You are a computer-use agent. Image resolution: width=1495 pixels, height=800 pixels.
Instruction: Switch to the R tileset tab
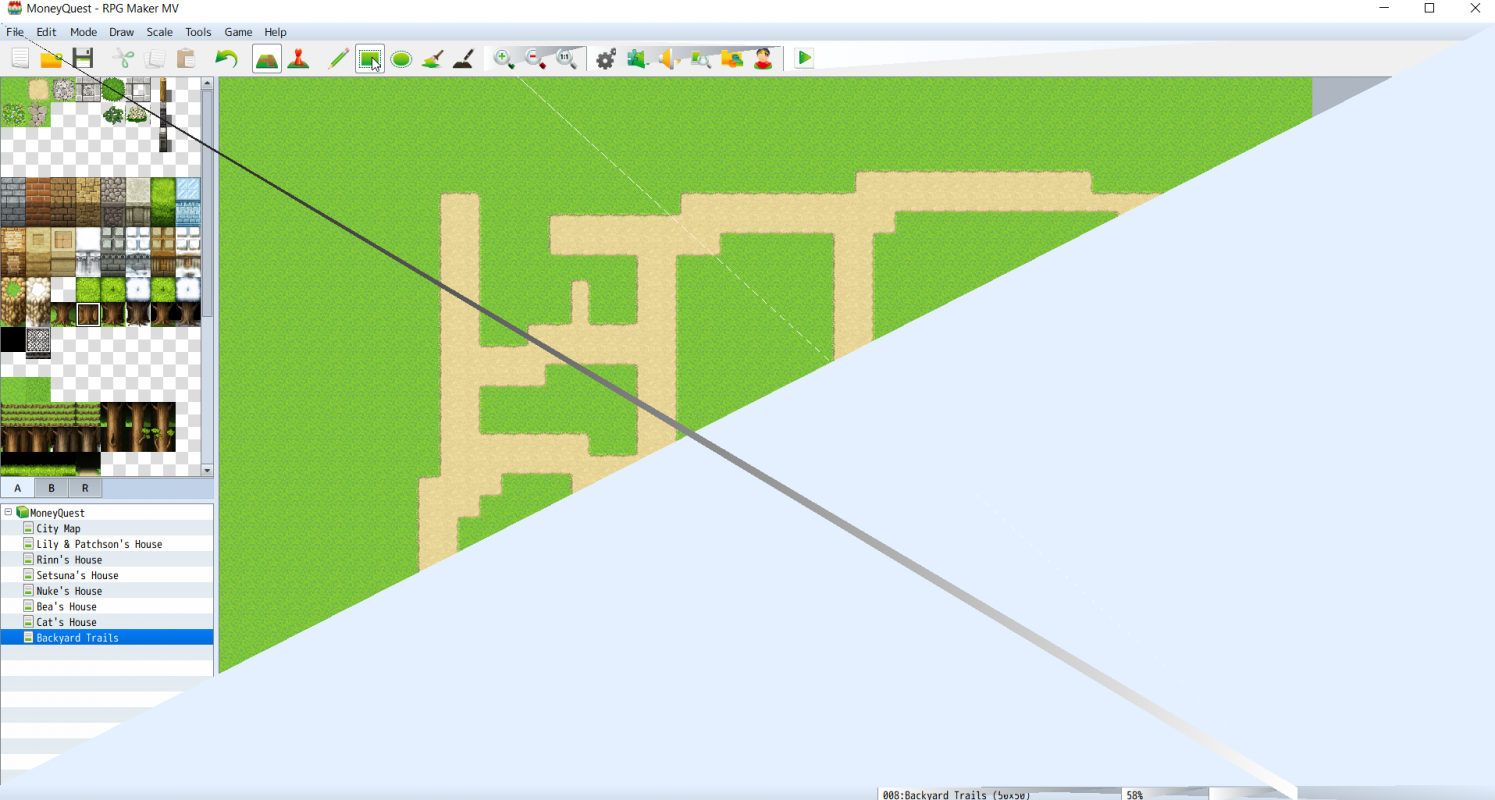tap(84, 487)
